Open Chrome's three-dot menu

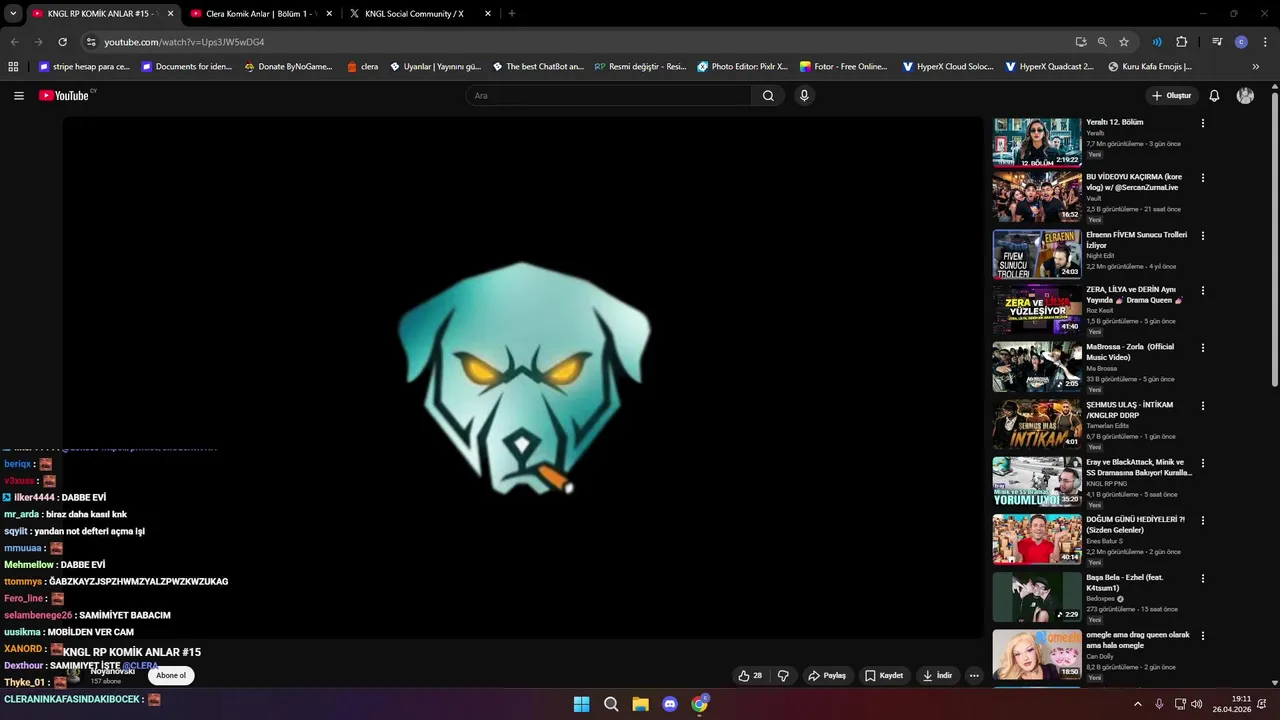1263,42
